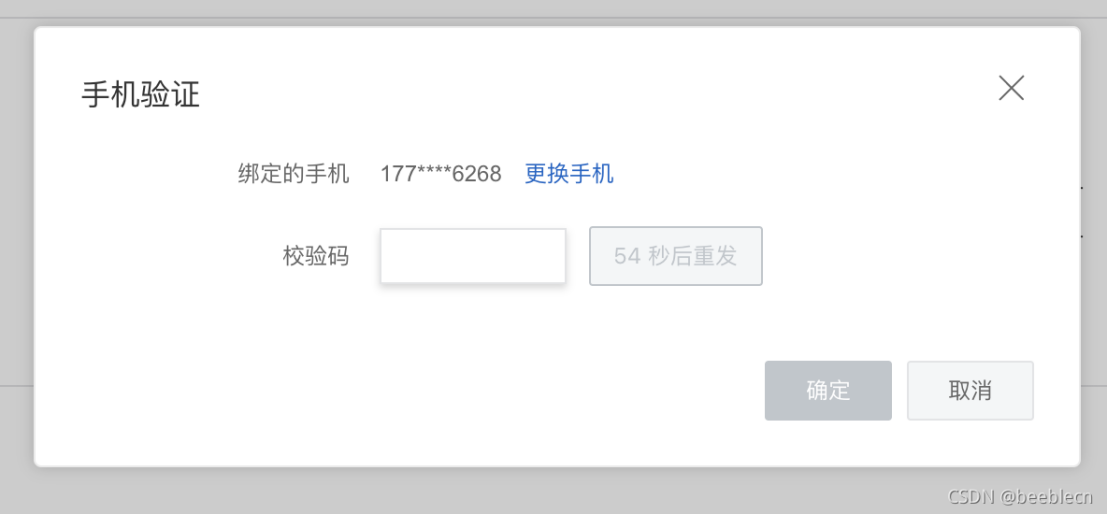Click the 绑定的手机 label
This screenshot has height=515, width=1108.
[x=293, y=173]
